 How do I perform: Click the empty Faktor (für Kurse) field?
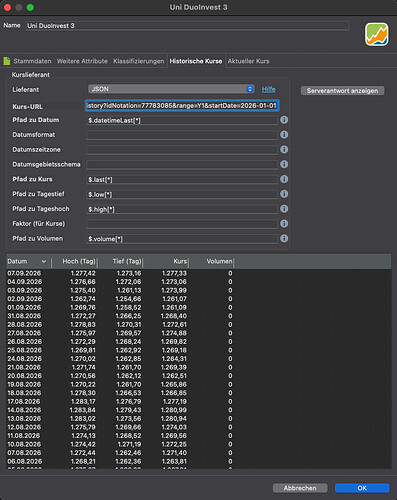[x=182, y=224]
